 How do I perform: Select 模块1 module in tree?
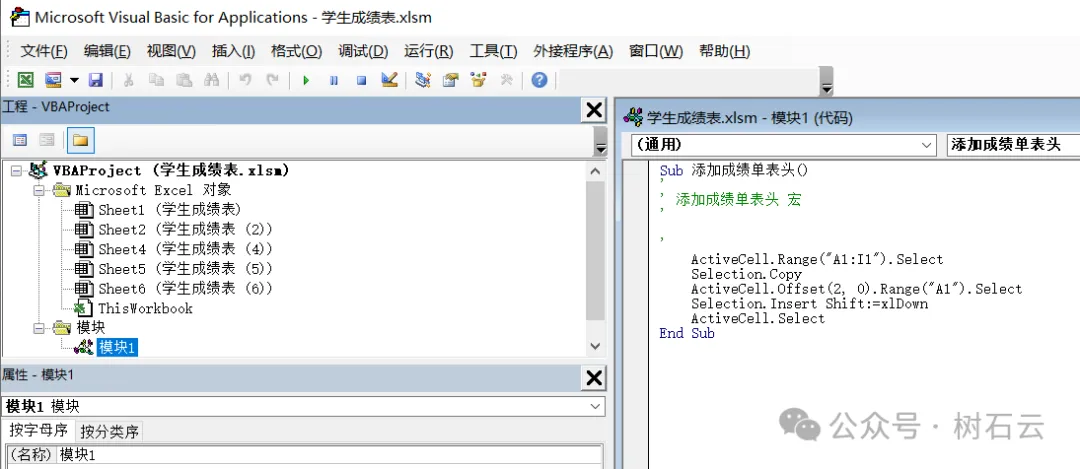[x=118, y=347]
